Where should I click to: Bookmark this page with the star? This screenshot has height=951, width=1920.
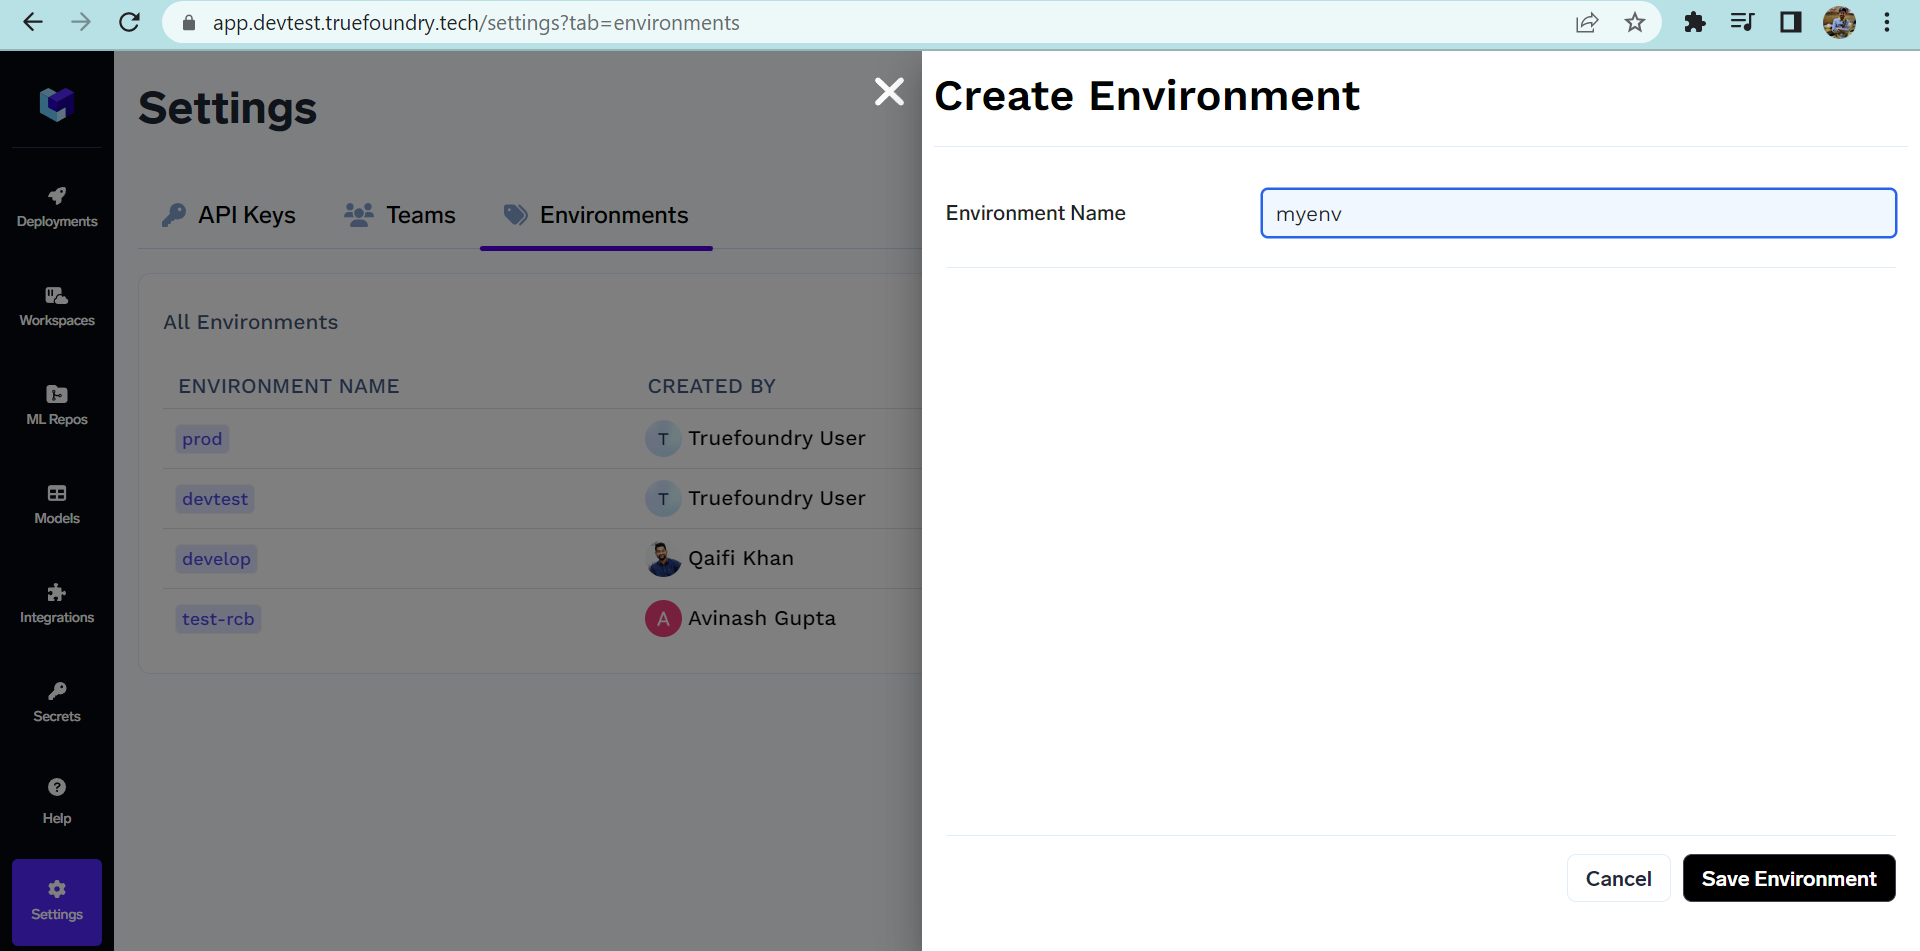[x=1635, y=22]
